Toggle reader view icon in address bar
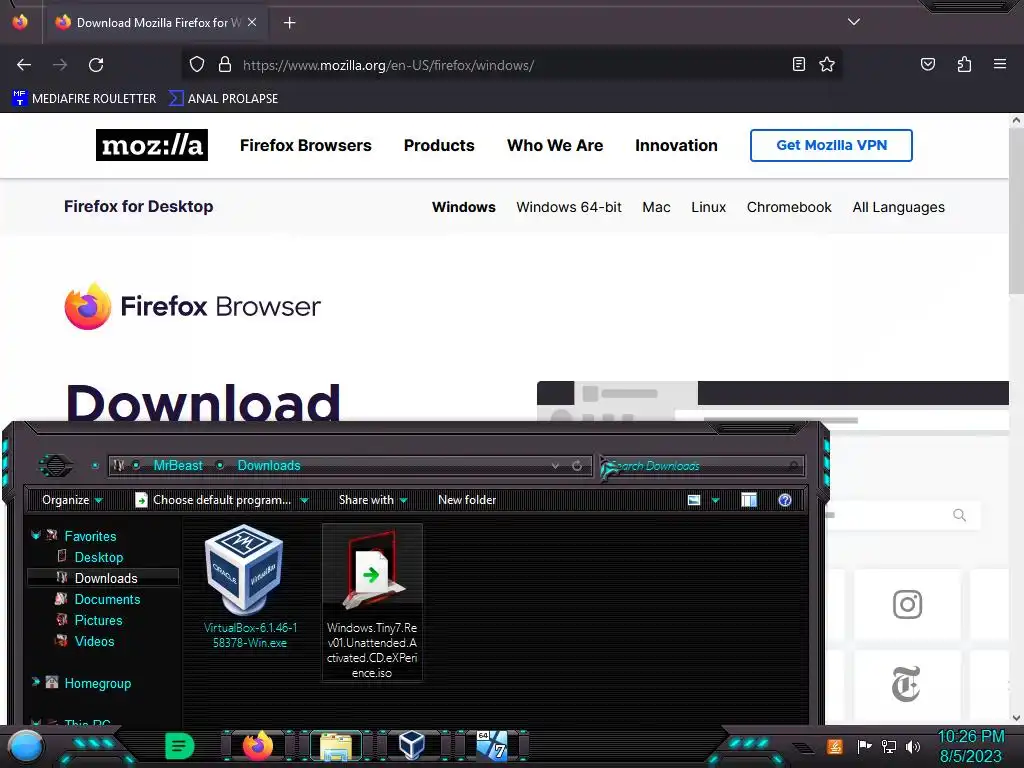 point(798,64)
